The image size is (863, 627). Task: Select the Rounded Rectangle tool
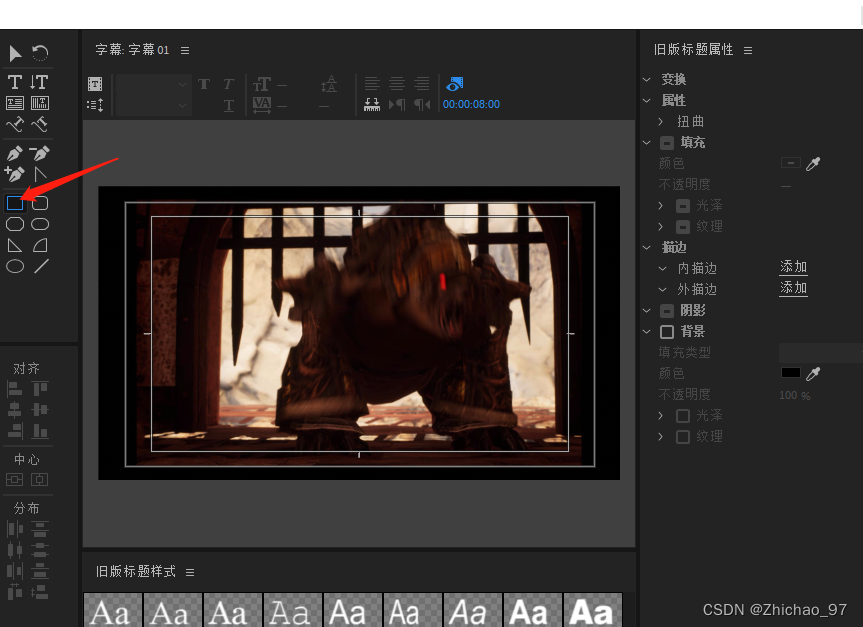point(40,203)
